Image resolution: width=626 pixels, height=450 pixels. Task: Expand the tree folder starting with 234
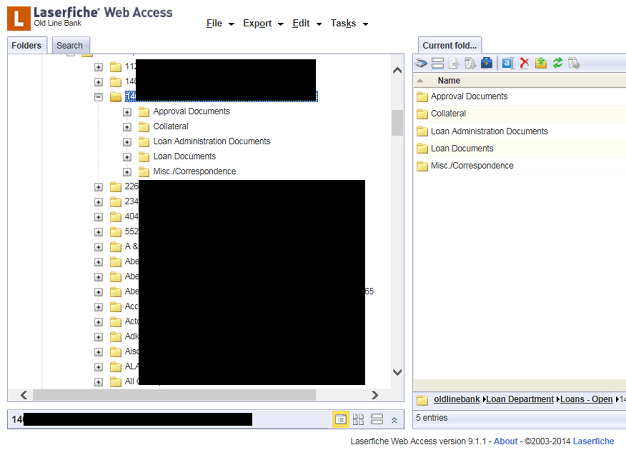point(98,202)
